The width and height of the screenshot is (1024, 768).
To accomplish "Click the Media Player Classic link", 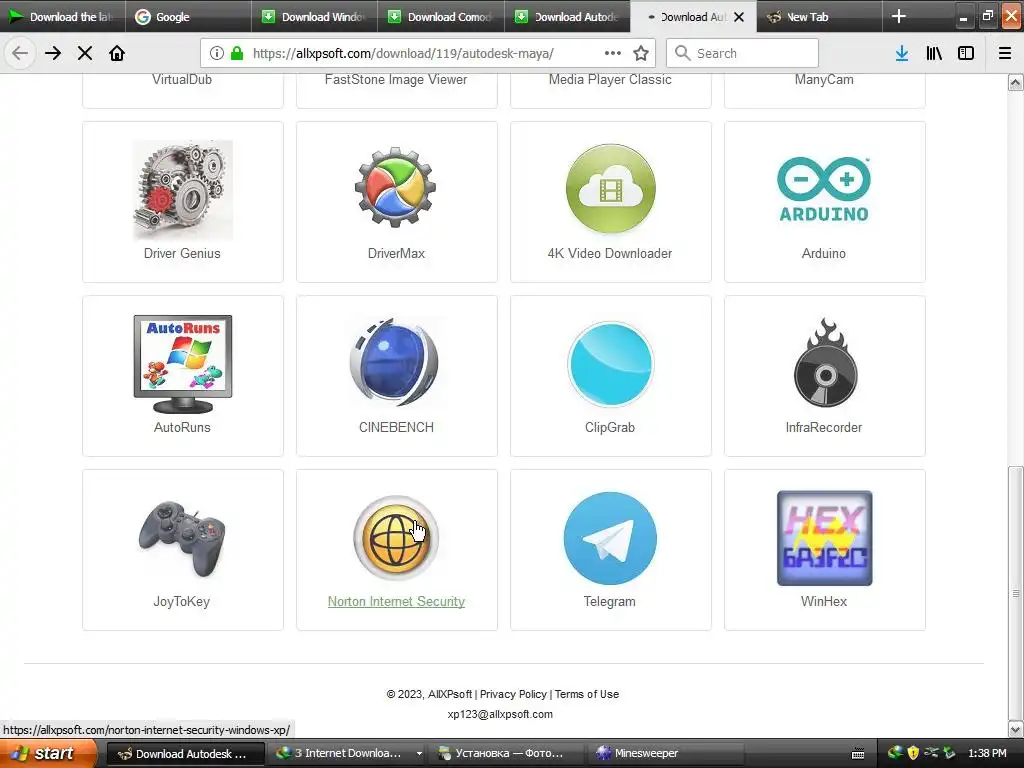I will pos(610,80).
